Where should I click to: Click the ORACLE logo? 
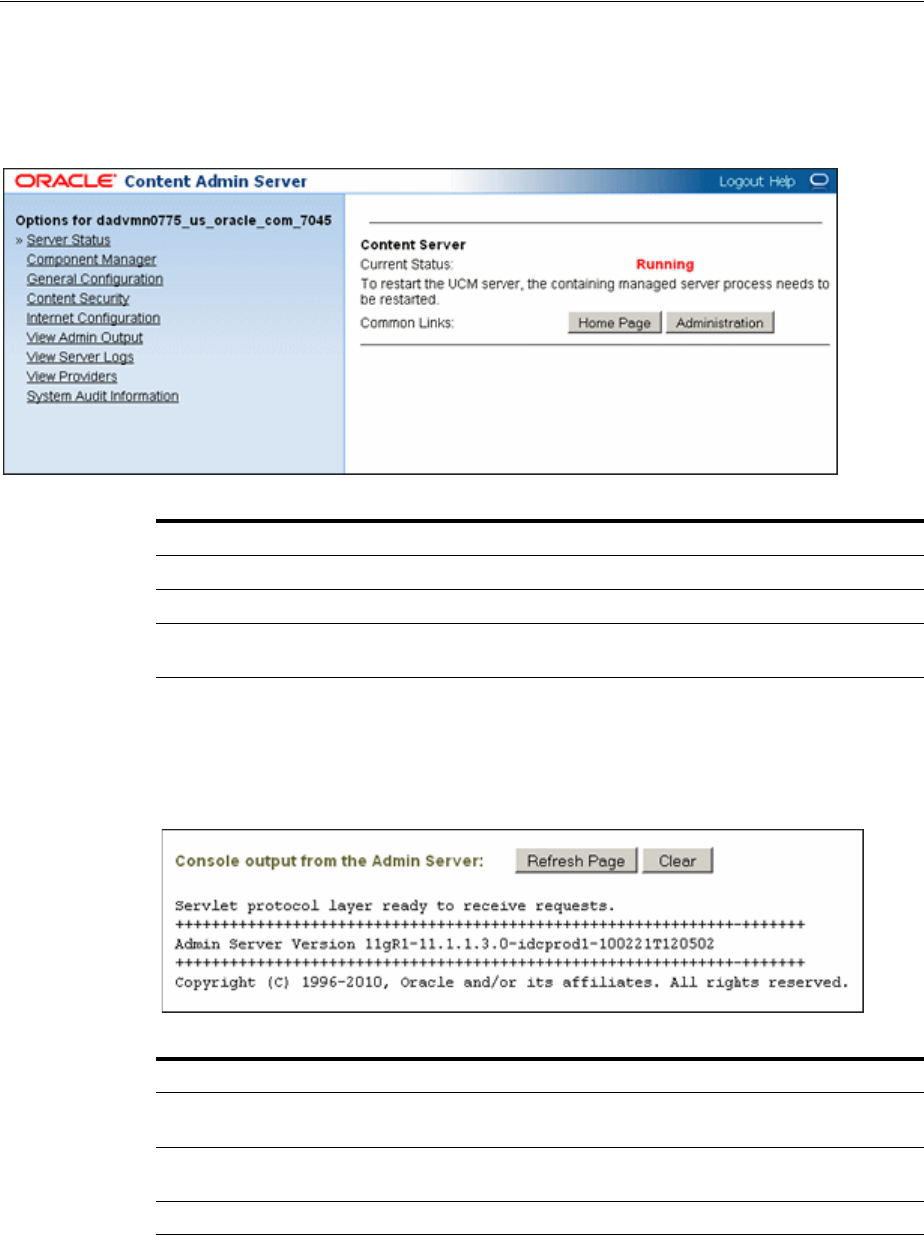click(x=65, y=182)
